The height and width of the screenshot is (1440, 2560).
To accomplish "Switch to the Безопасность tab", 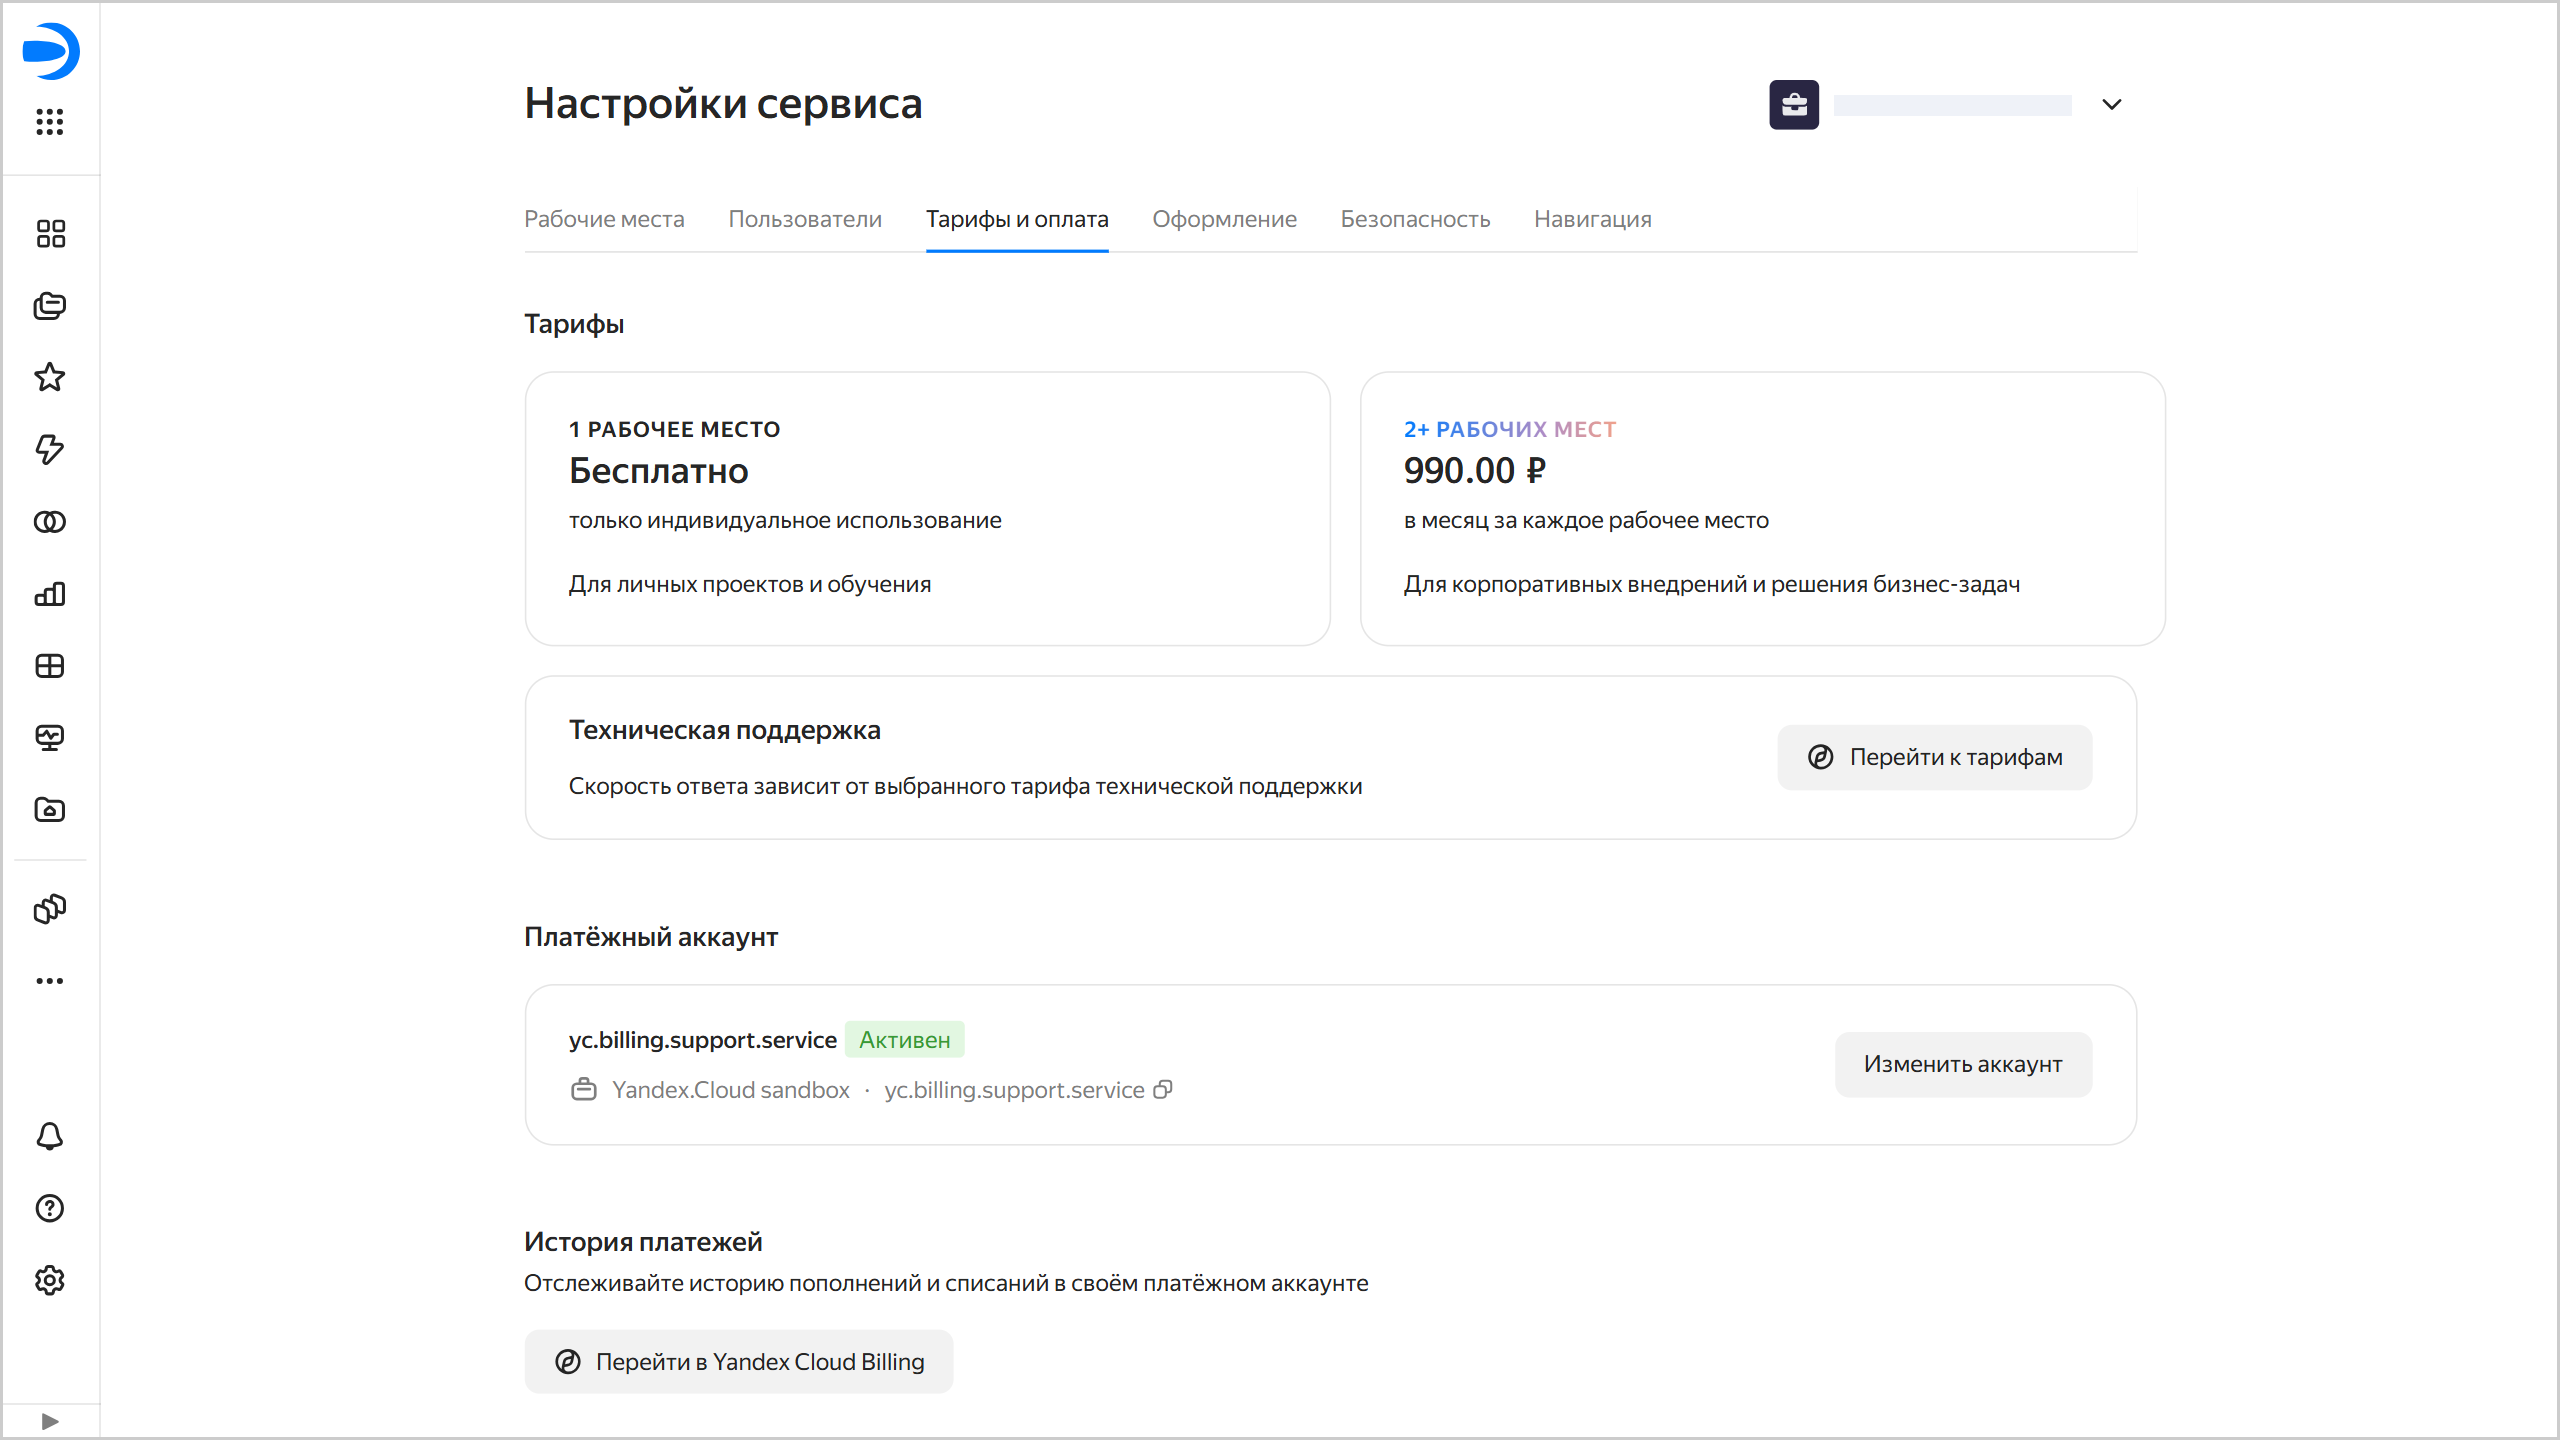I will [x=1415, y=219].
